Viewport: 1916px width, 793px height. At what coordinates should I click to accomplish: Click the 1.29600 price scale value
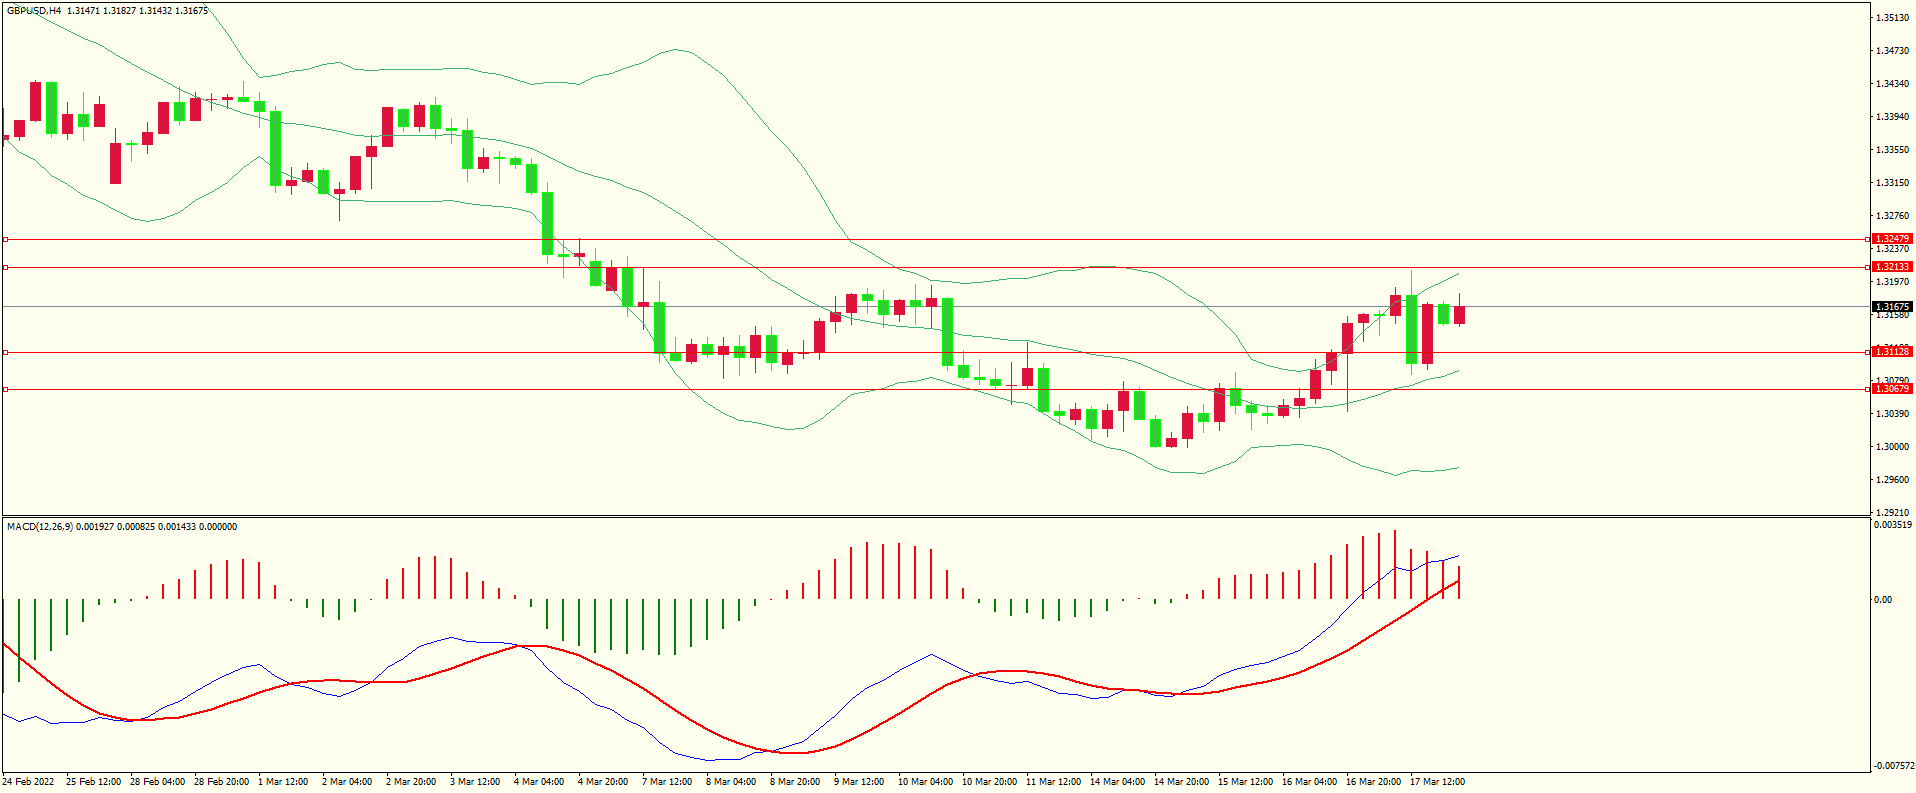click(x=1892, y=480)
